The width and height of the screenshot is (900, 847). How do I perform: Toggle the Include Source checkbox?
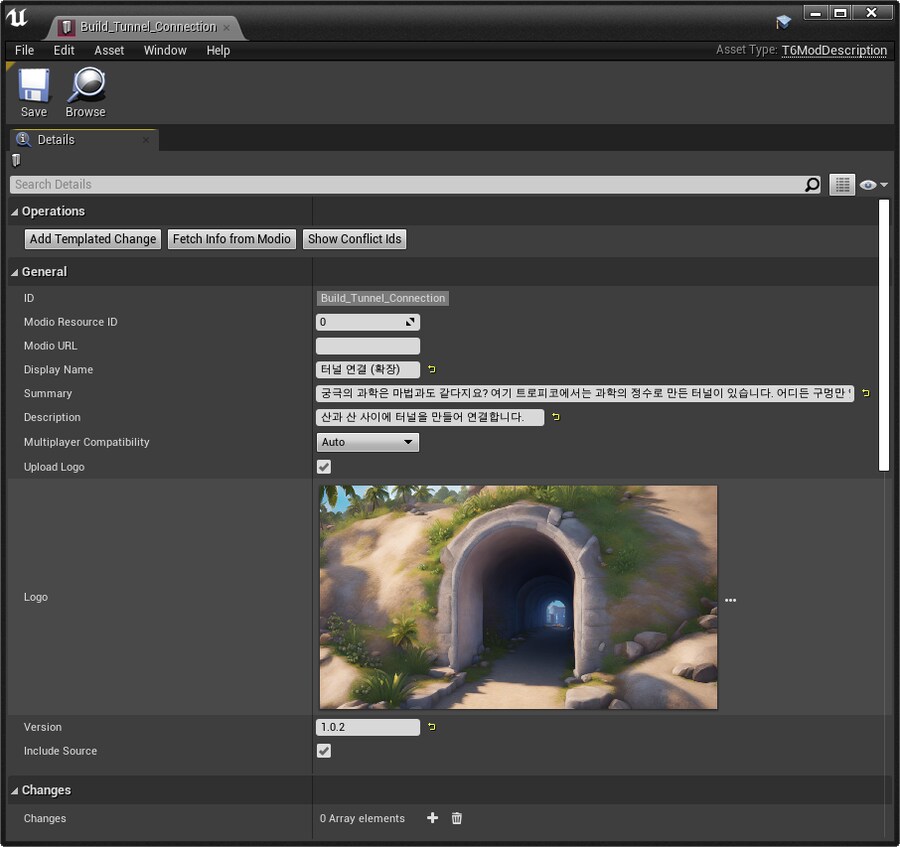pos(324,751)
